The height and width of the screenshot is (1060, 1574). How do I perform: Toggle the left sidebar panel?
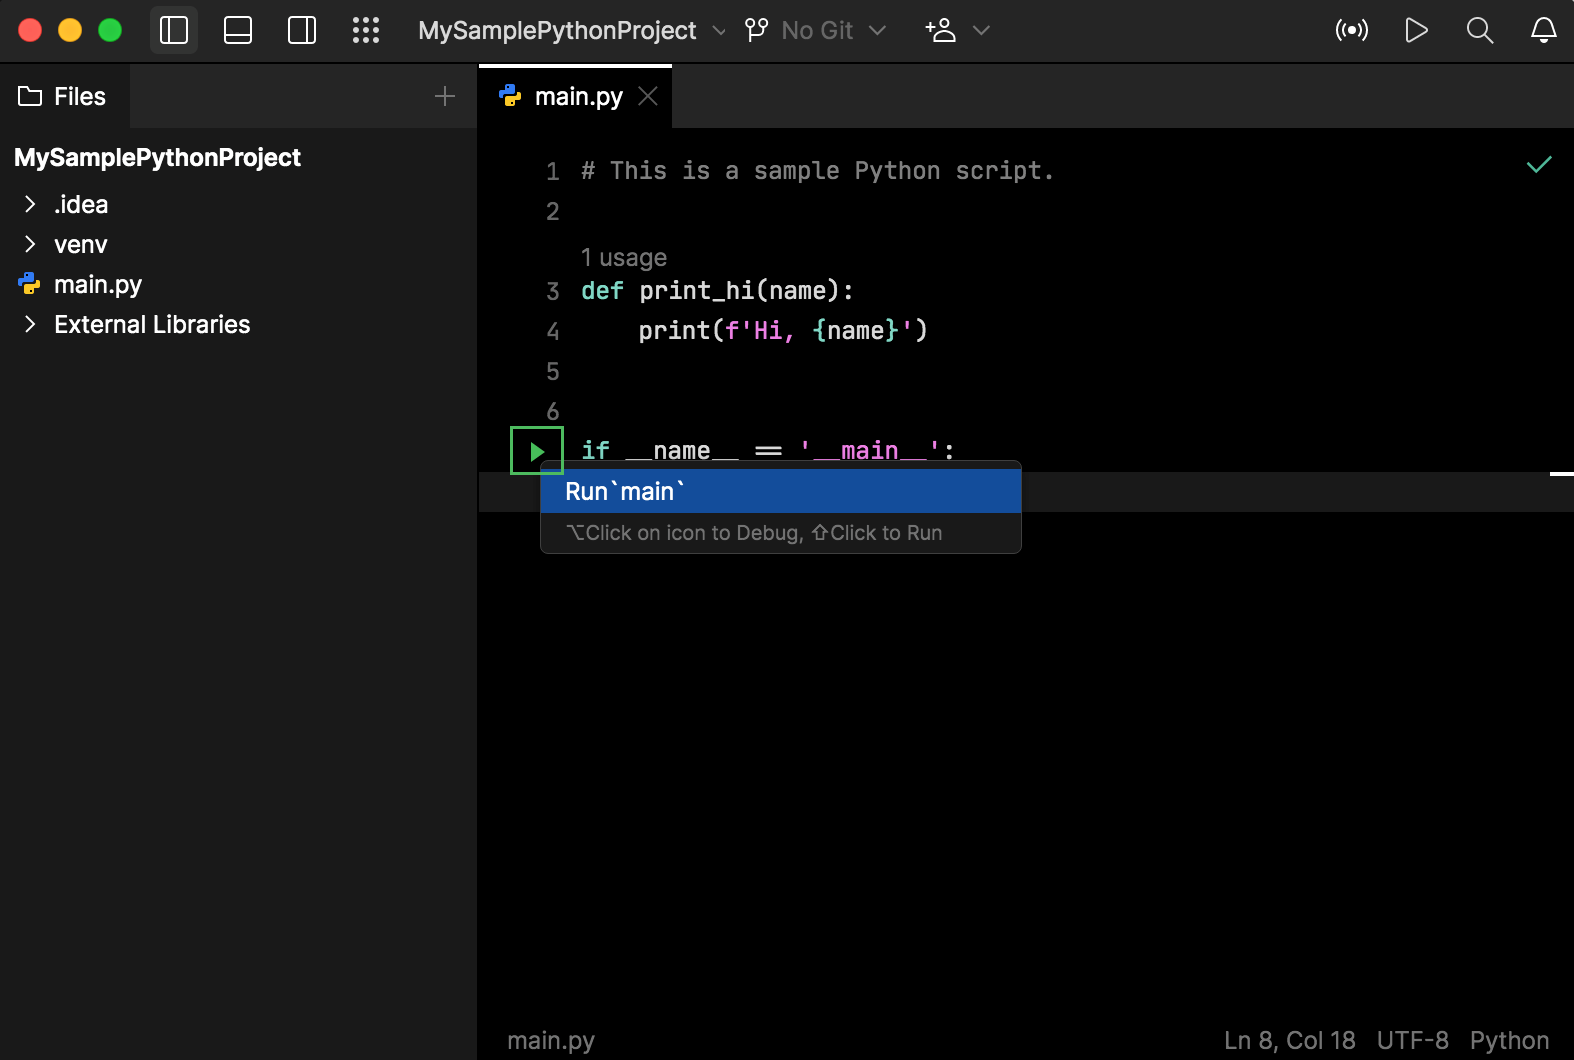click(x=174, y=30)
